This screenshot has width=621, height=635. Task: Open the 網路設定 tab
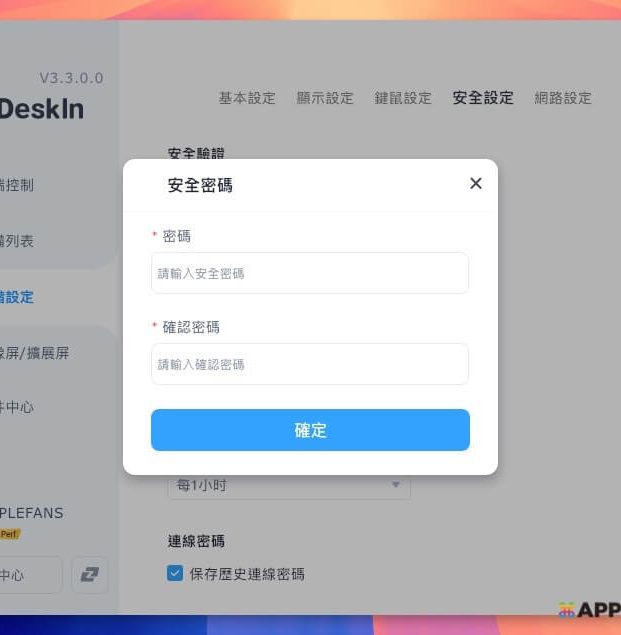click(x=563, y=98)
